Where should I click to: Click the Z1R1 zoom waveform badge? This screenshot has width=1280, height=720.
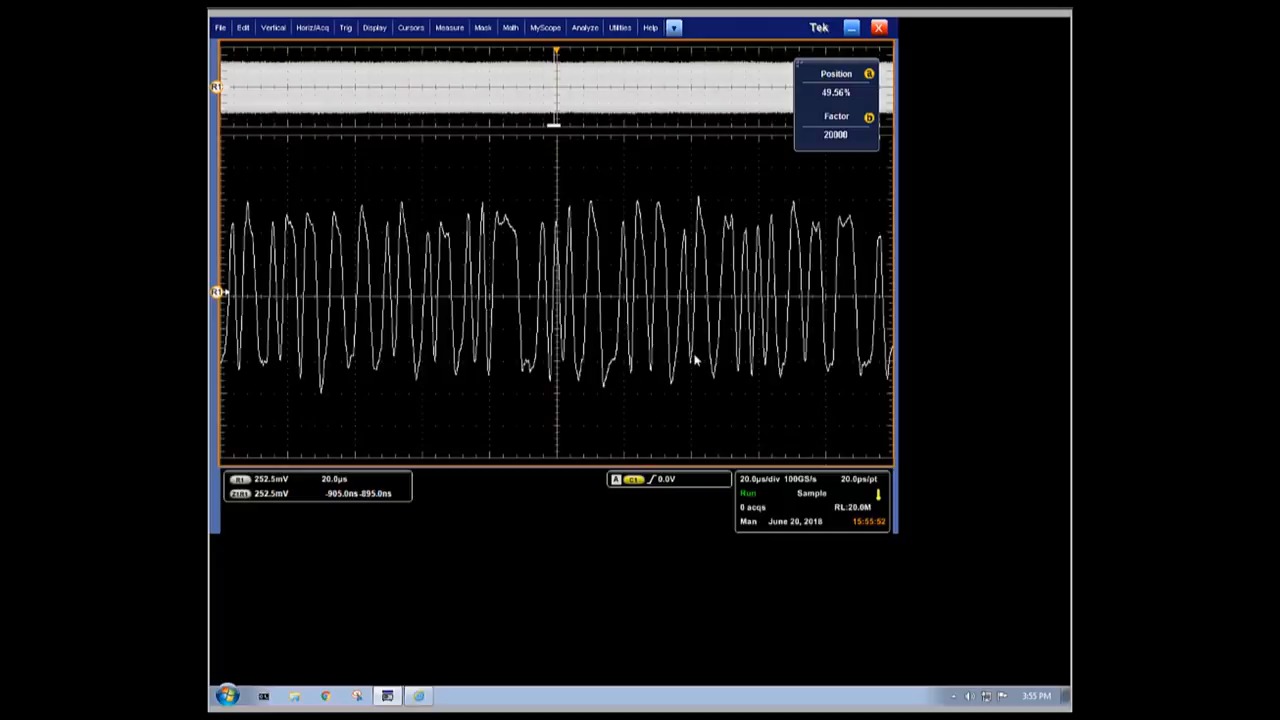tap(239, 493)
